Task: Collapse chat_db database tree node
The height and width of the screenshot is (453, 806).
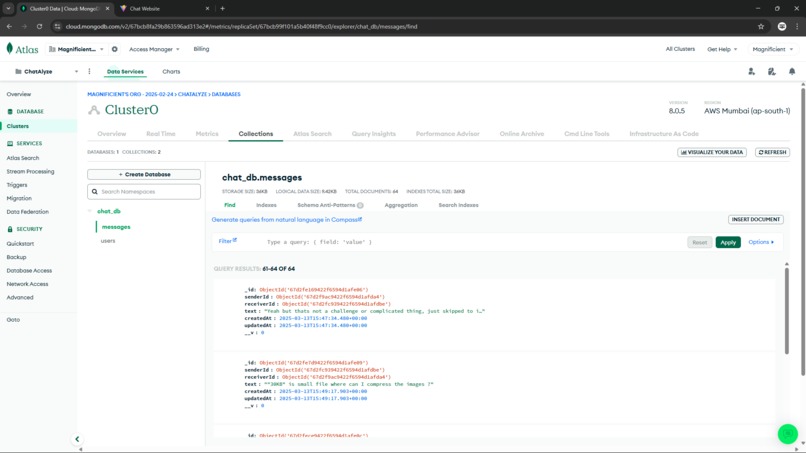Action: 90,211
